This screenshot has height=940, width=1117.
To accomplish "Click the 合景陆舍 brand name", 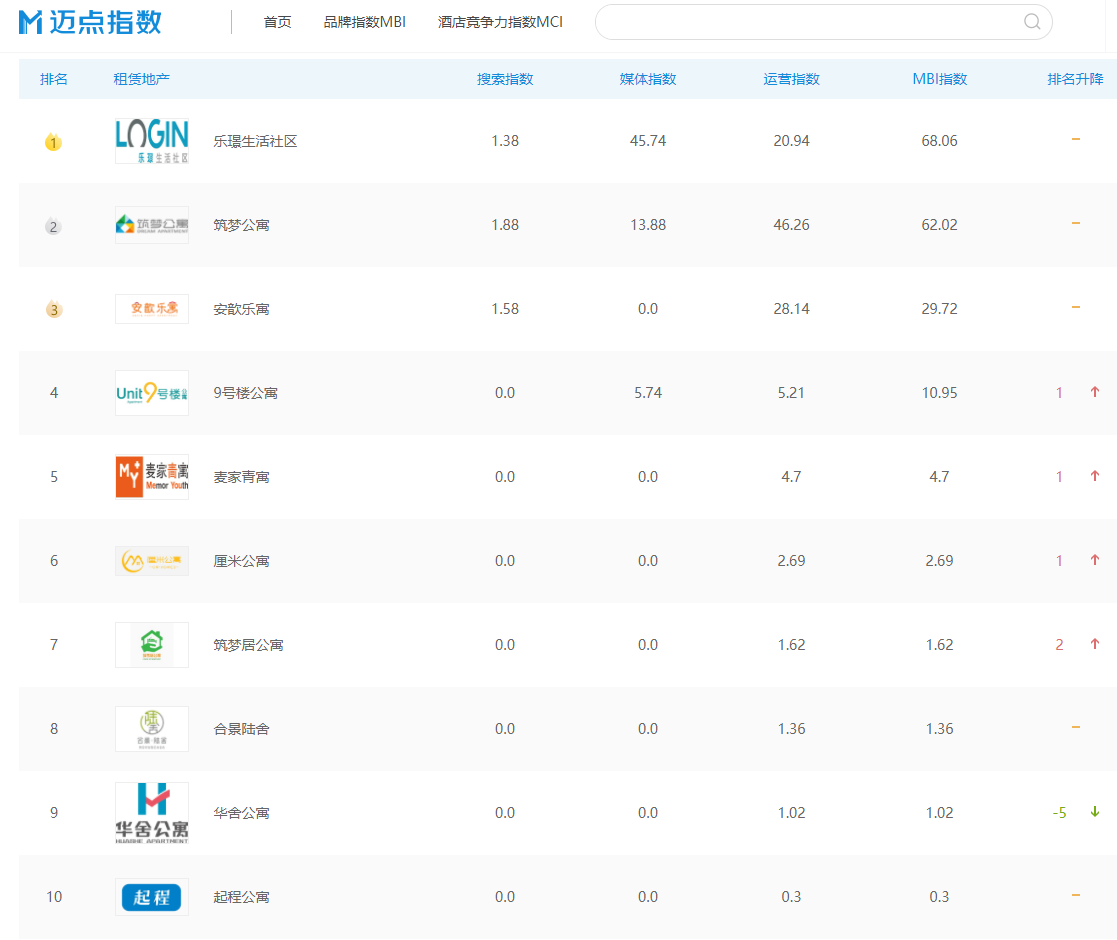I will tap(241, 729).
